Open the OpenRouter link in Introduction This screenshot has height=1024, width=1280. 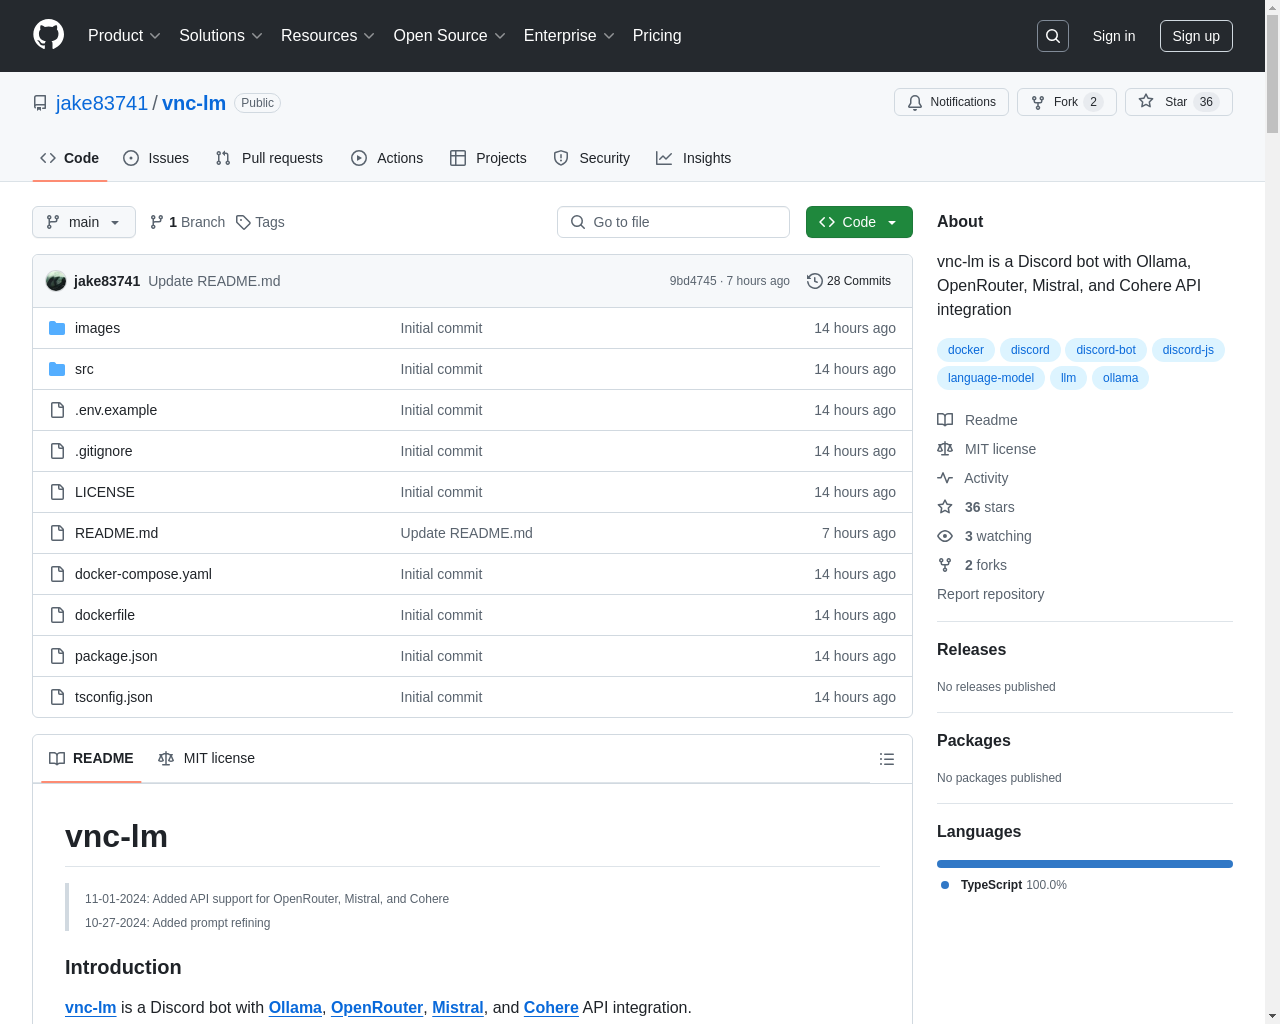377,1008
